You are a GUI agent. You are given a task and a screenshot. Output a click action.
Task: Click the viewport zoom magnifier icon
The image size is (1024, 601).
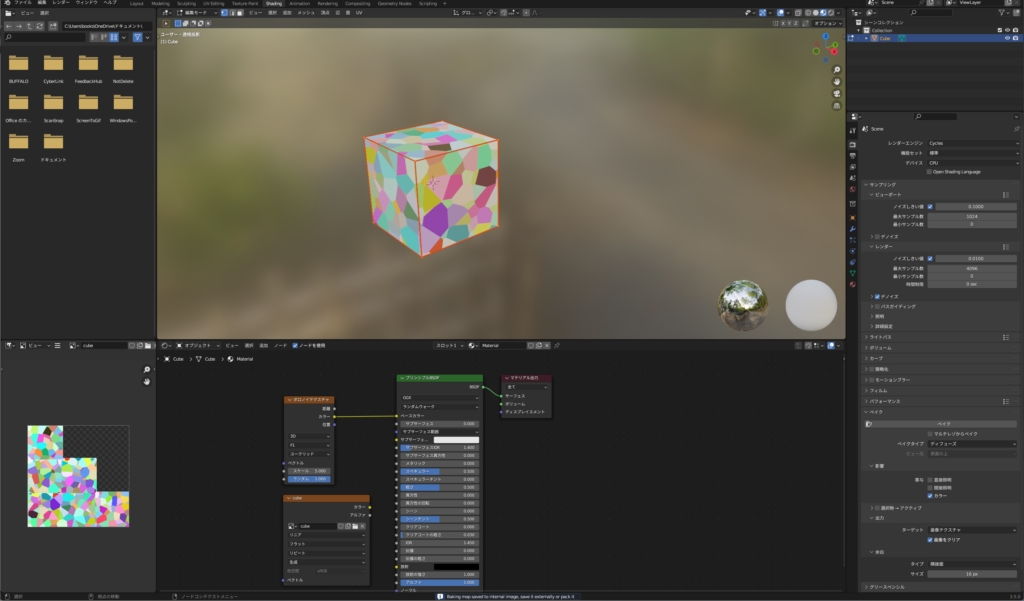(837, 70)
